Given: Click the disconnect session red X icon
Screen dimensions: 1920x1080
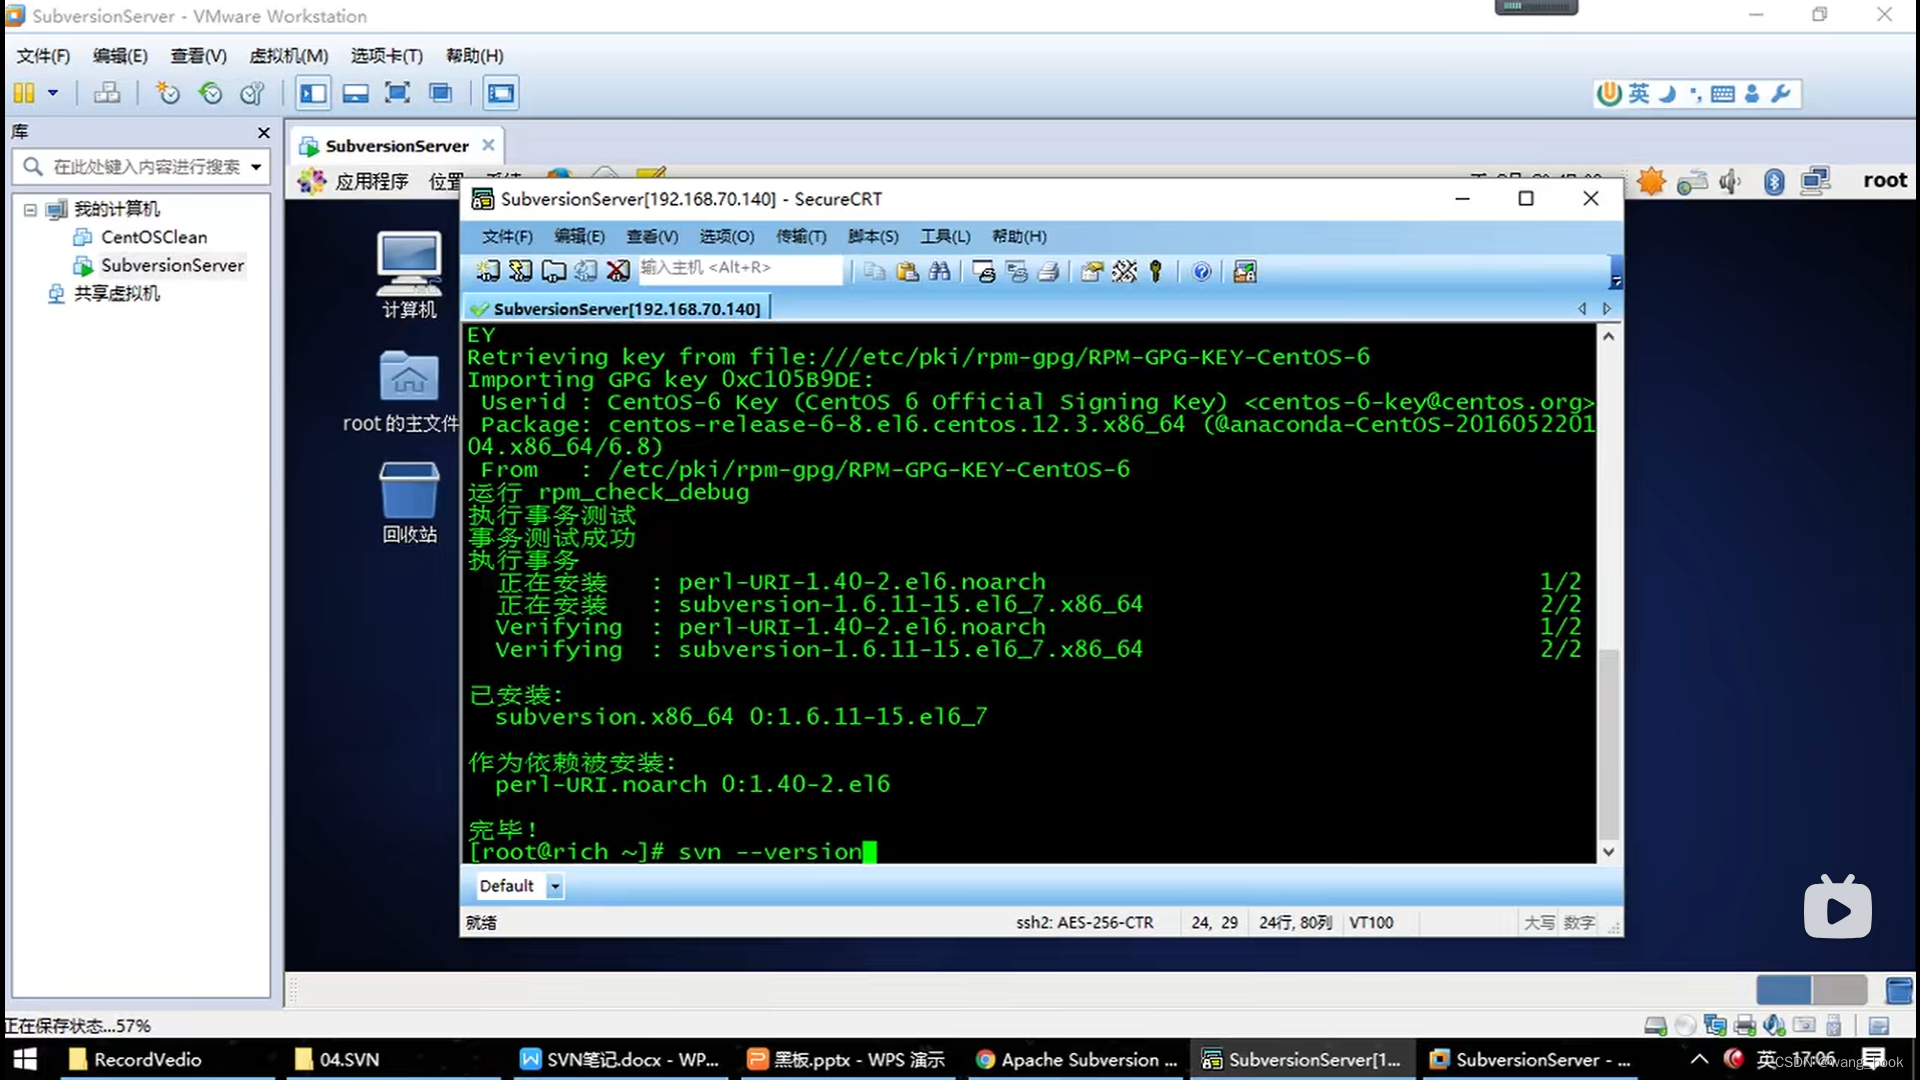Looking at the screenshot, I should [618, 271].
